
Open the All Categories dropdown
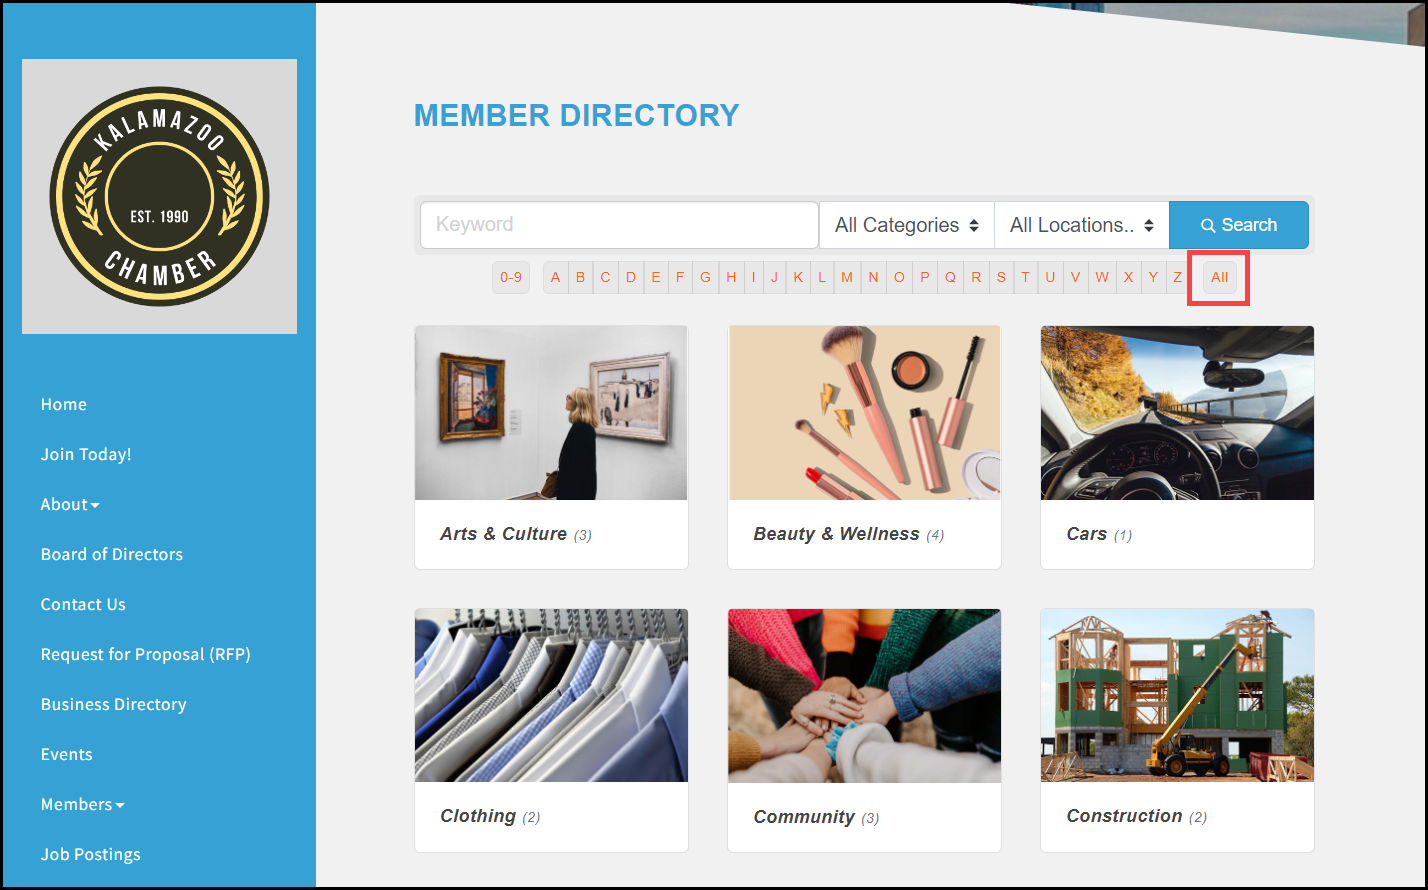(x=907, y=225)
